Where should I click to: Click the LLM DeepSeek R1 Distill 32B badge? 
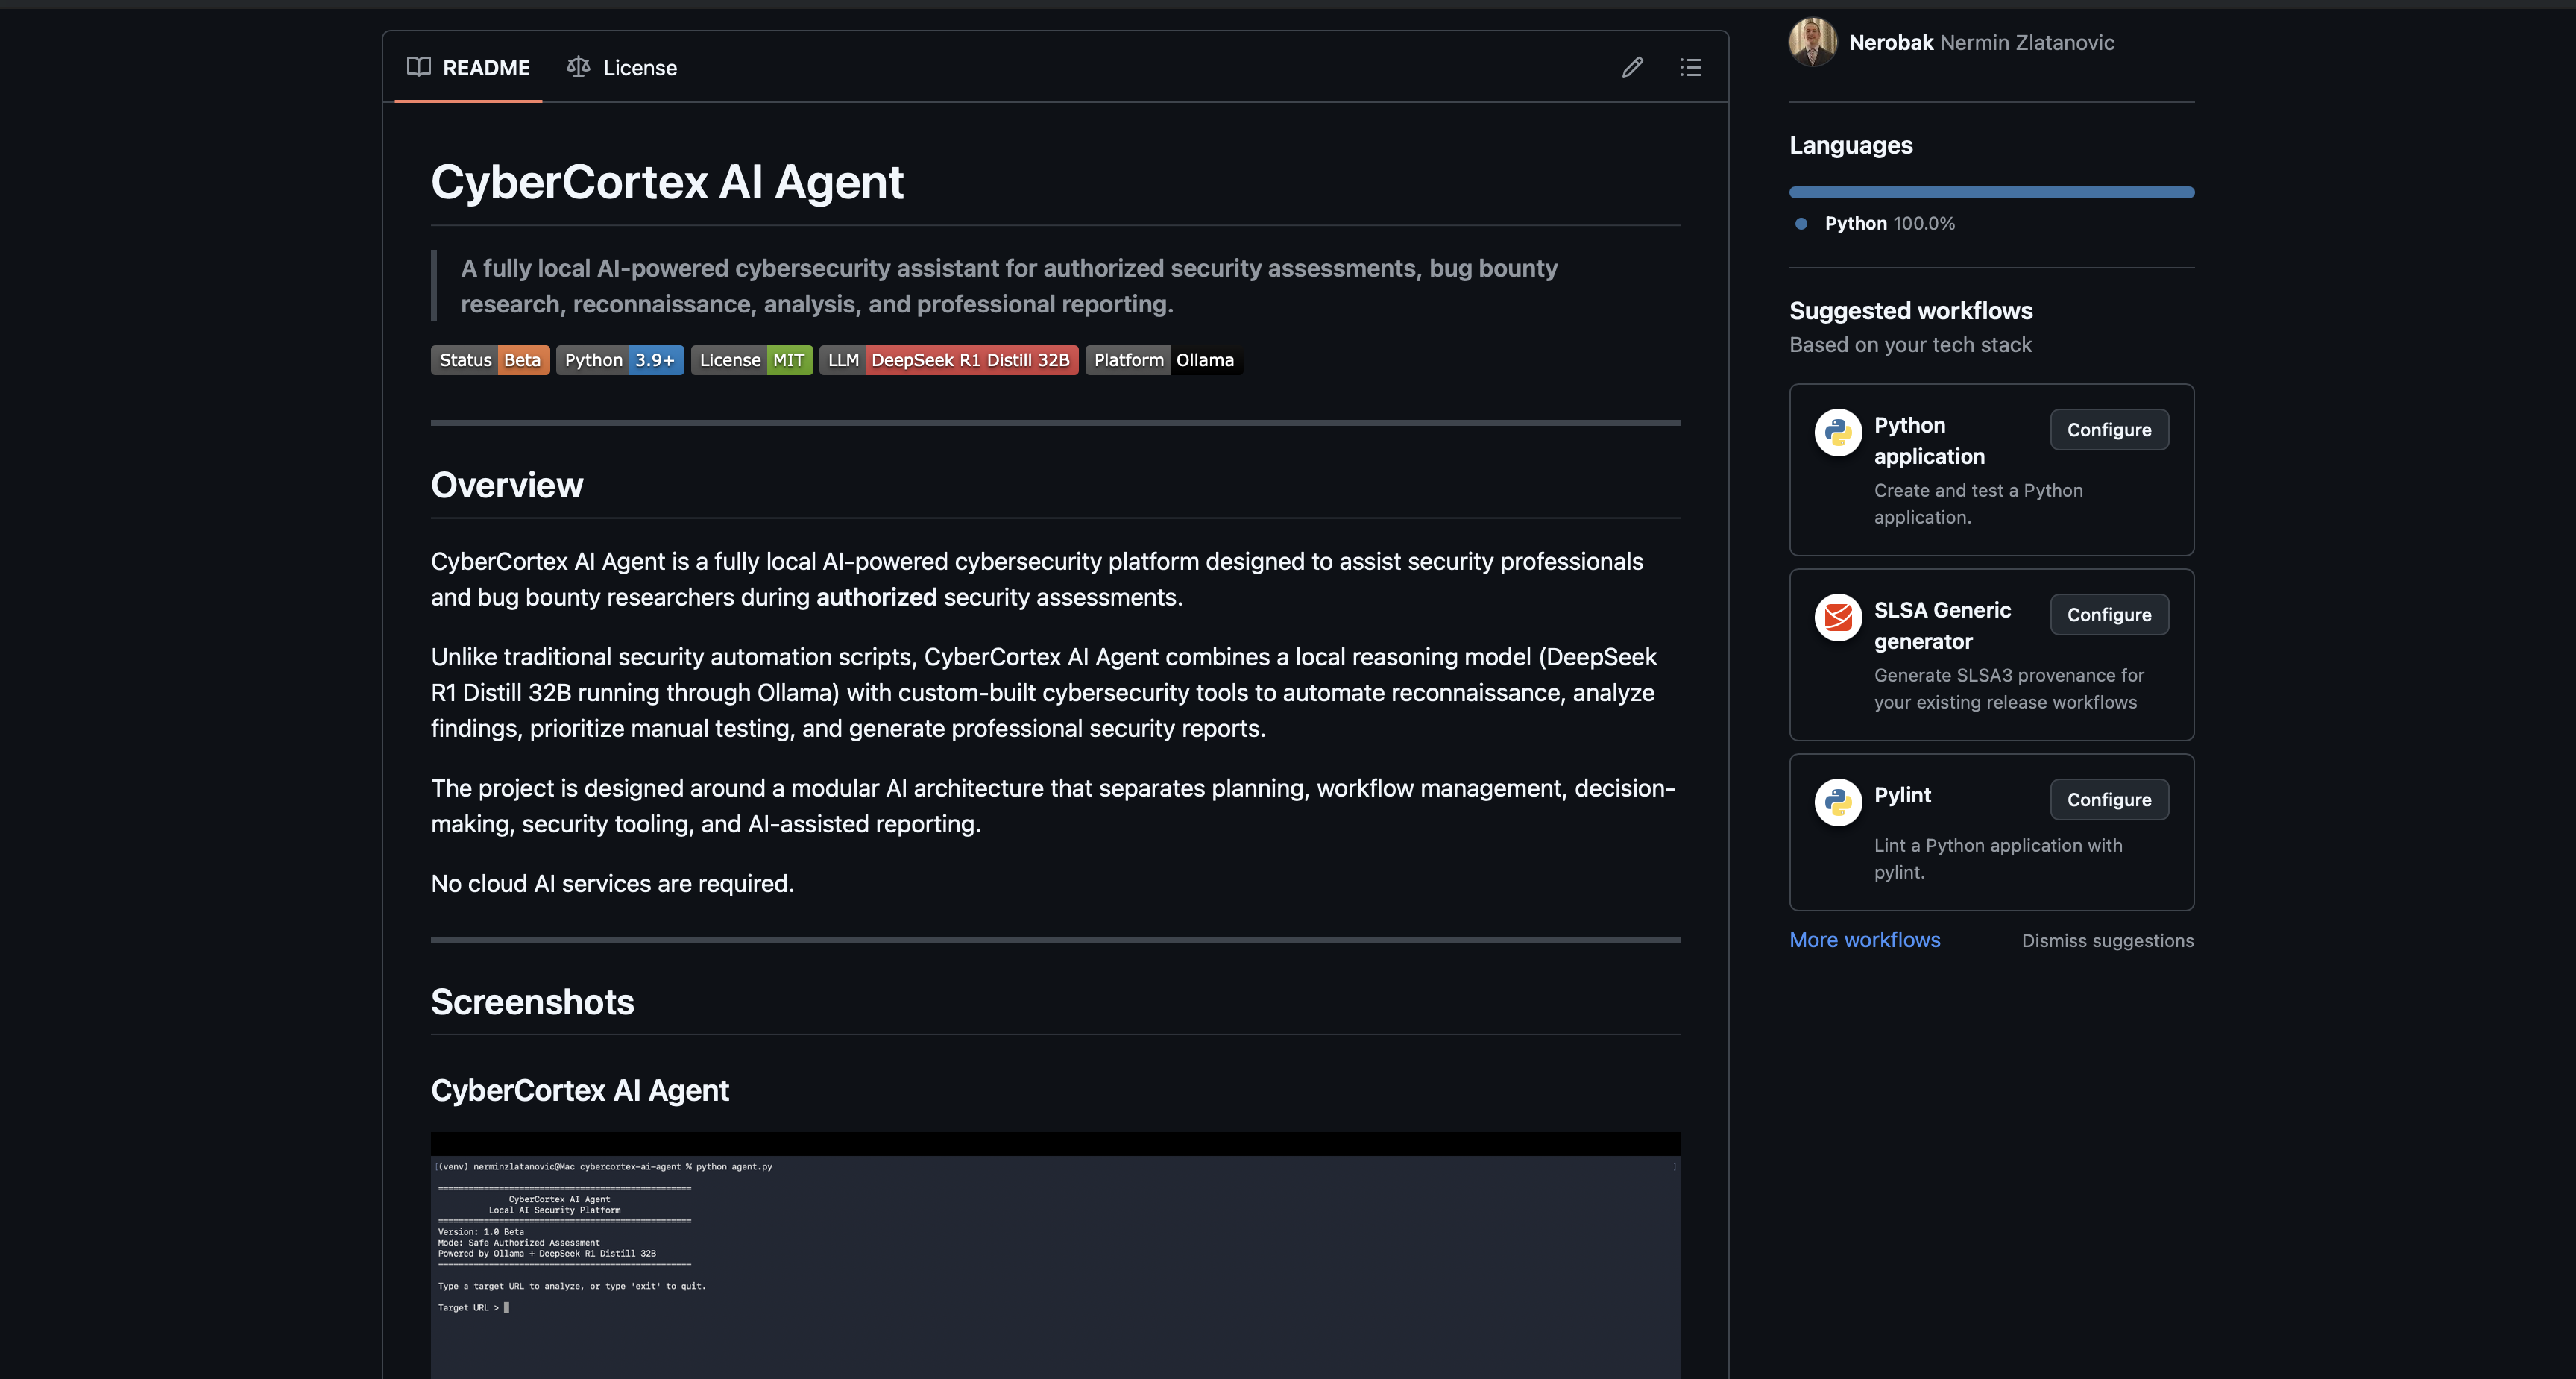[948, 360]
